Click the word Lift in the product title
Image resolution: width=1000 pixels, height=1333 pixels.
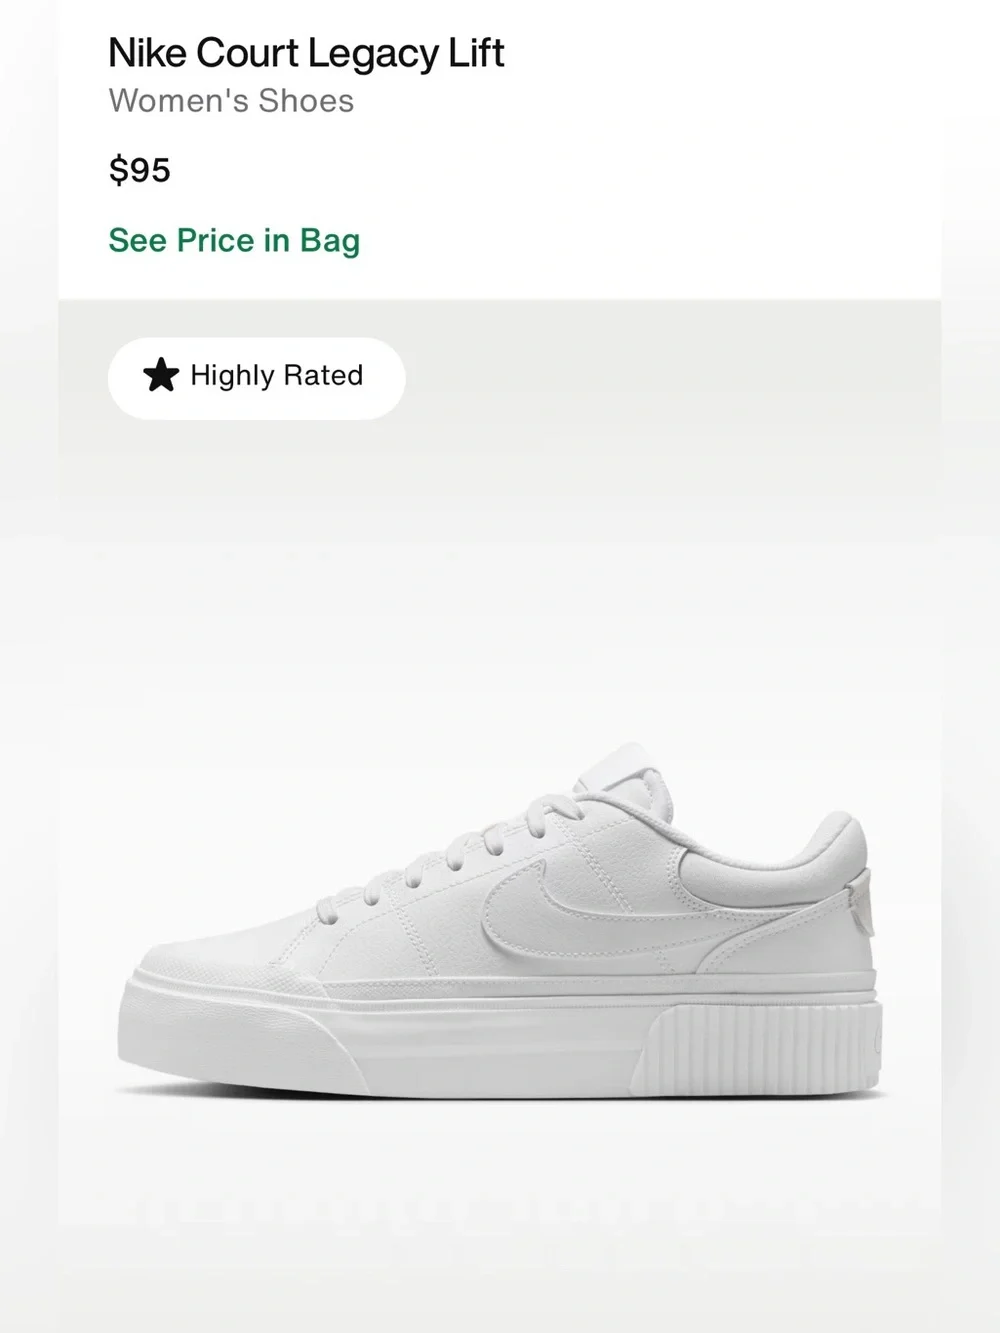pos(475,52)
